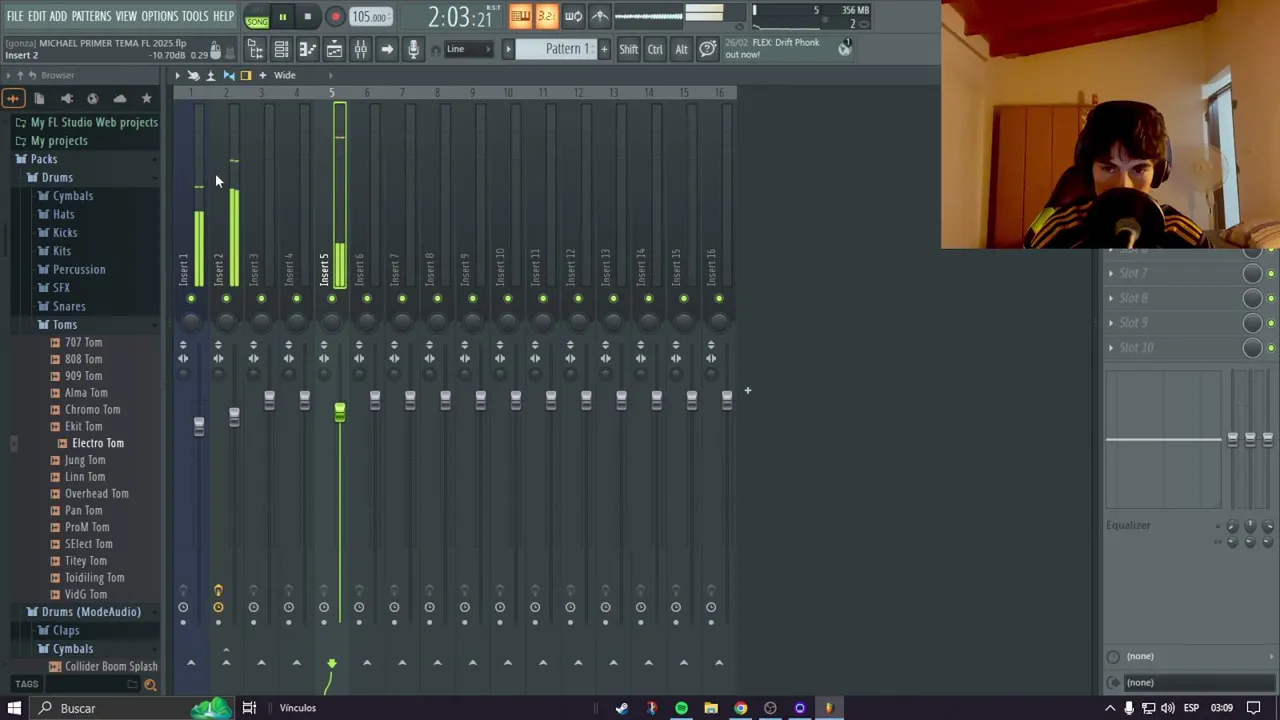Open Slot 10 effect menu arrow
This screenshot has width=1280, height=720.
click(1111, 348)
